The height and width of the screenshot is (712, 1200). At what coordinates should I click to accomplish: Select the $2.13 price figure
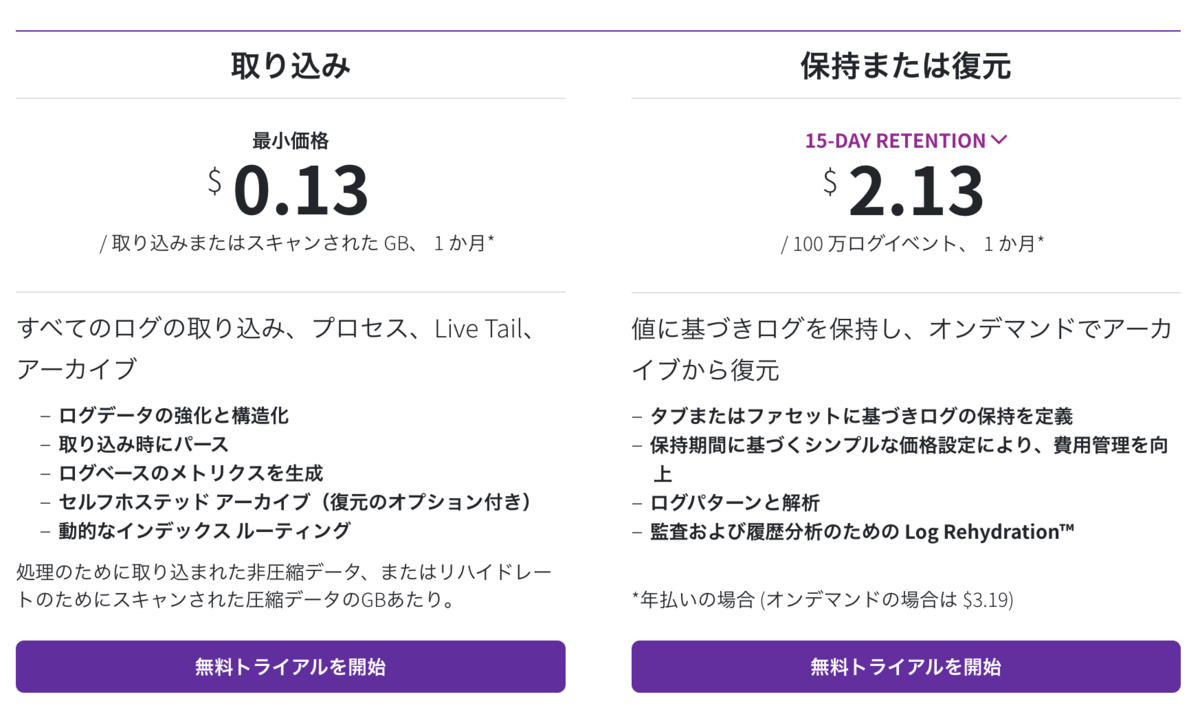pyautogui.click(x=904, y=190)
